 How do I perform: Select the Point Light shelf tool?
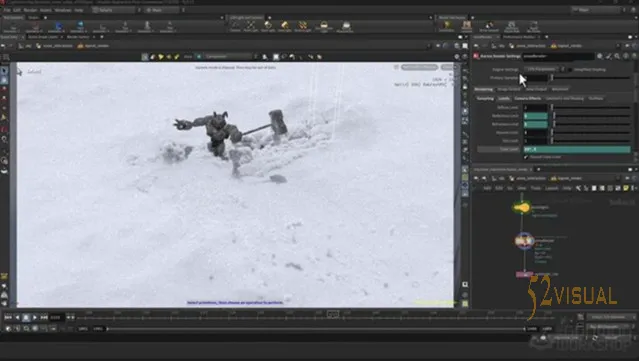pyautogui.click(x=251, y=26)
